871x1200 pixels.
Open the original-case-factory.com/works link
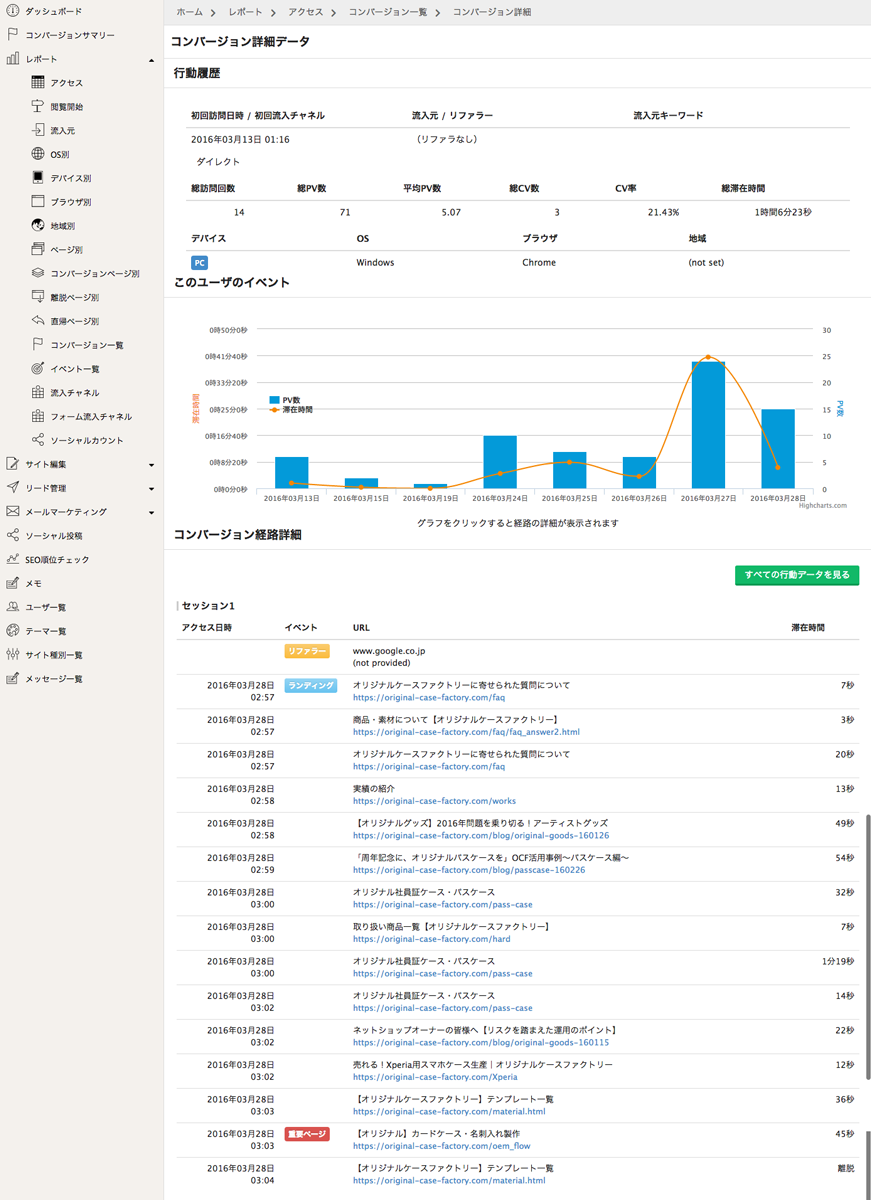434,801
